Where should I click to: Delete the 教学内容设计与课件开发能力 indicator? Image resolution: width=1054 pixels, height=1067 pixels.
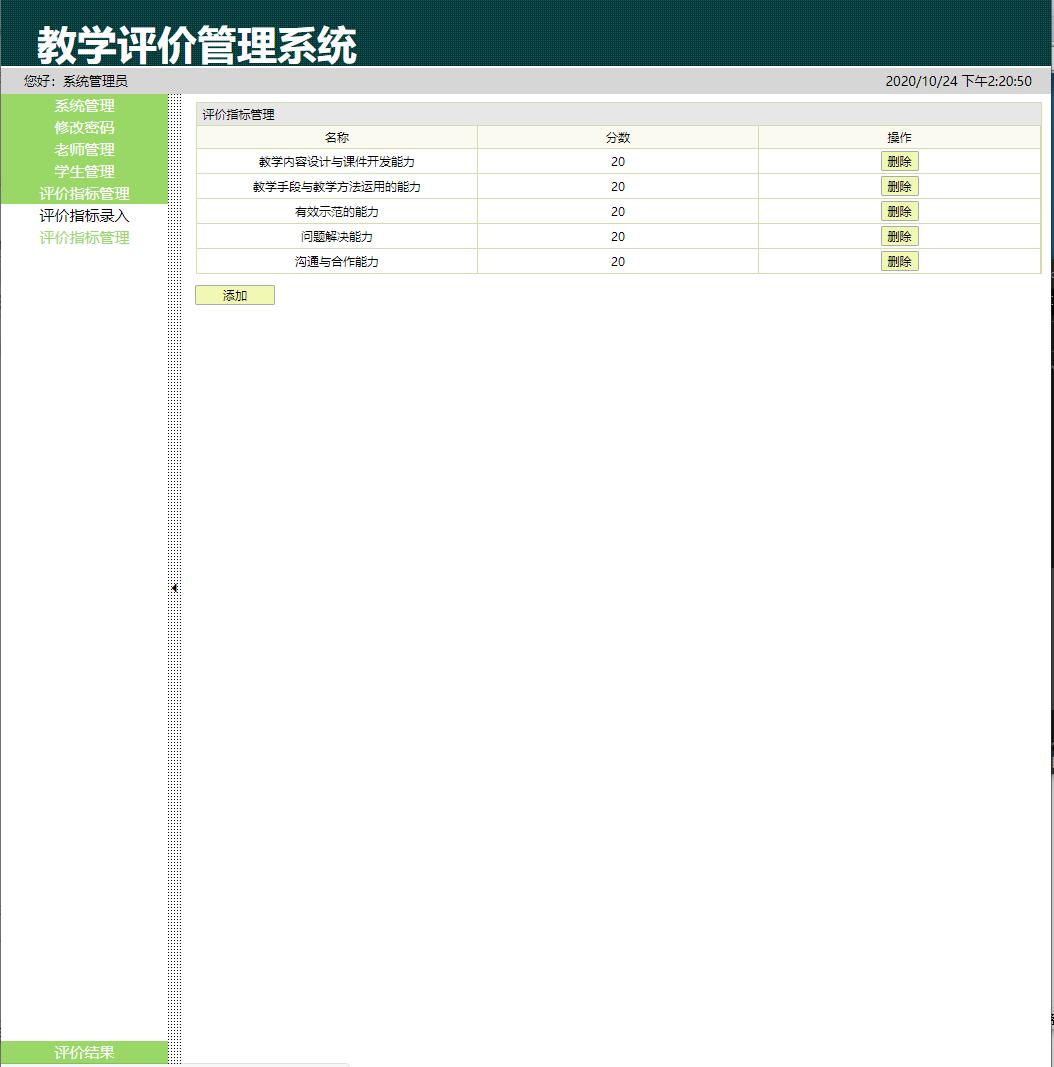coord(898,160)
